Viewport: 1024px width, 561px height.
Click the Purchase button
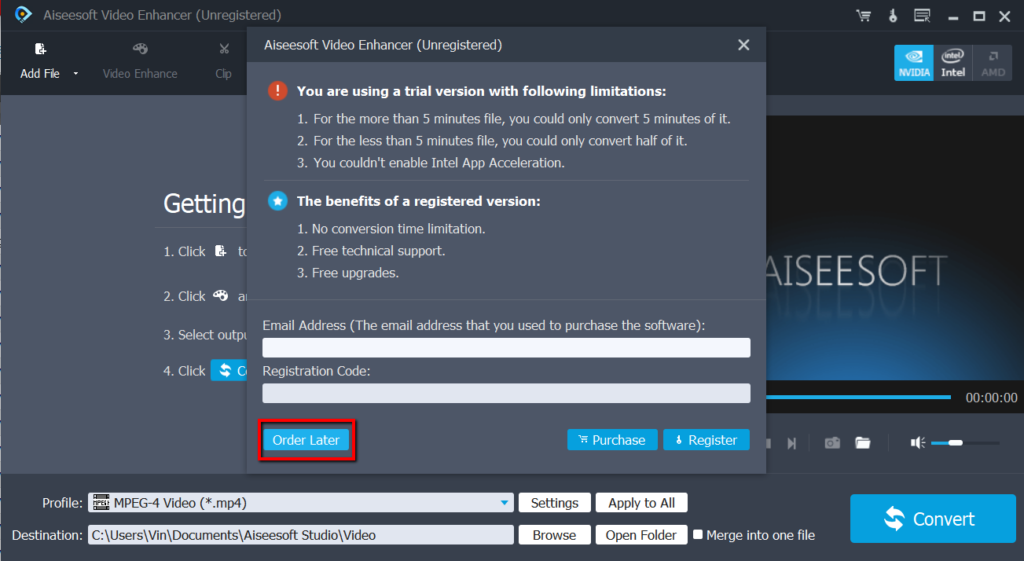point(612,440)
